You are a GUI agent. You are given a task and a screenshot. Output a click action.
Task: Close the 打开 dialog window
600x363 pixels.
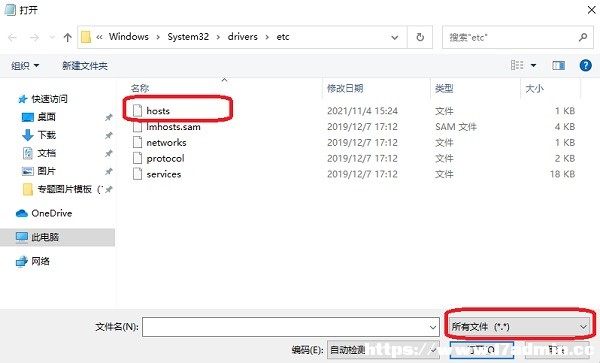click(x=592, y=10)
